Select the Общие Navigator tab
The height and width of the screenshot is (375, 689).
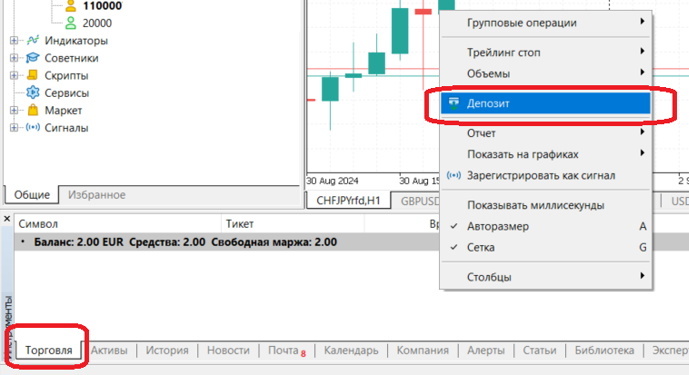(32, 195)
